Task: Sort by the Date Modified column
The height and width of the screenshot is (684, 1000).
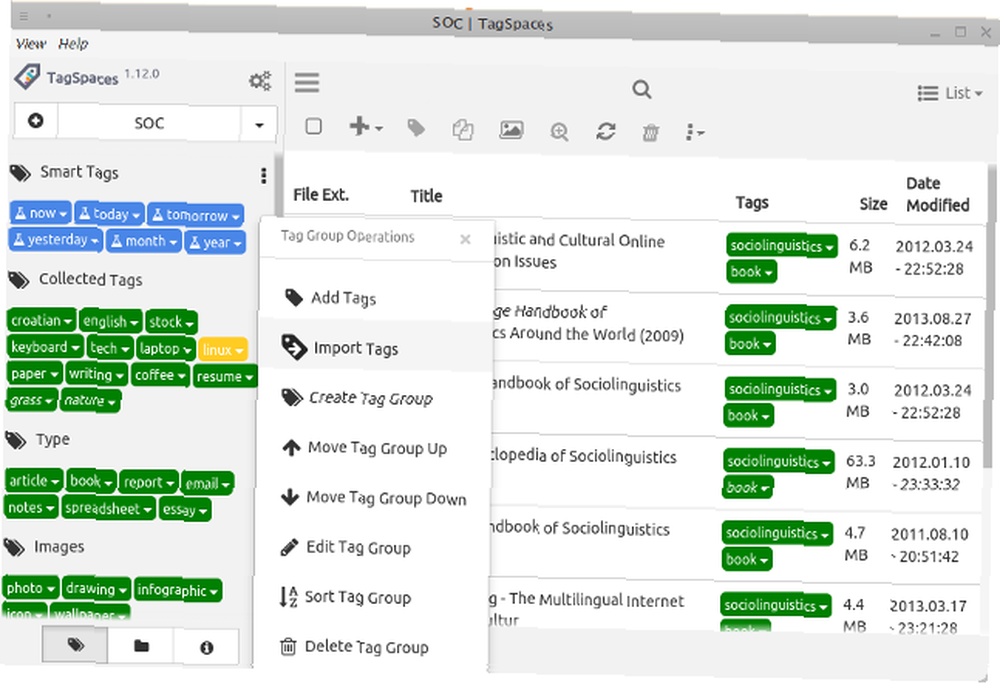Action: pyautogui.click(x=938, y=194)
